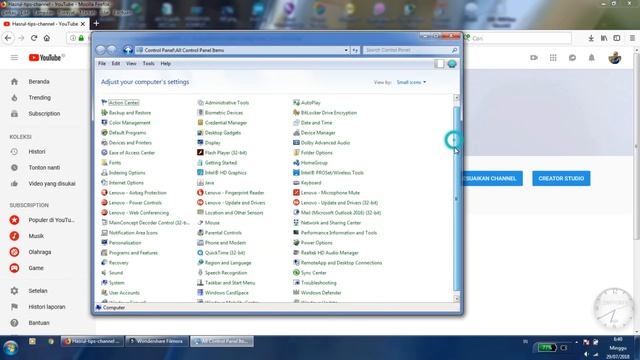This screenshot has height=360, width=640.
Task: Click the Firefox downloads icon
Action: (x=591, y=38)
